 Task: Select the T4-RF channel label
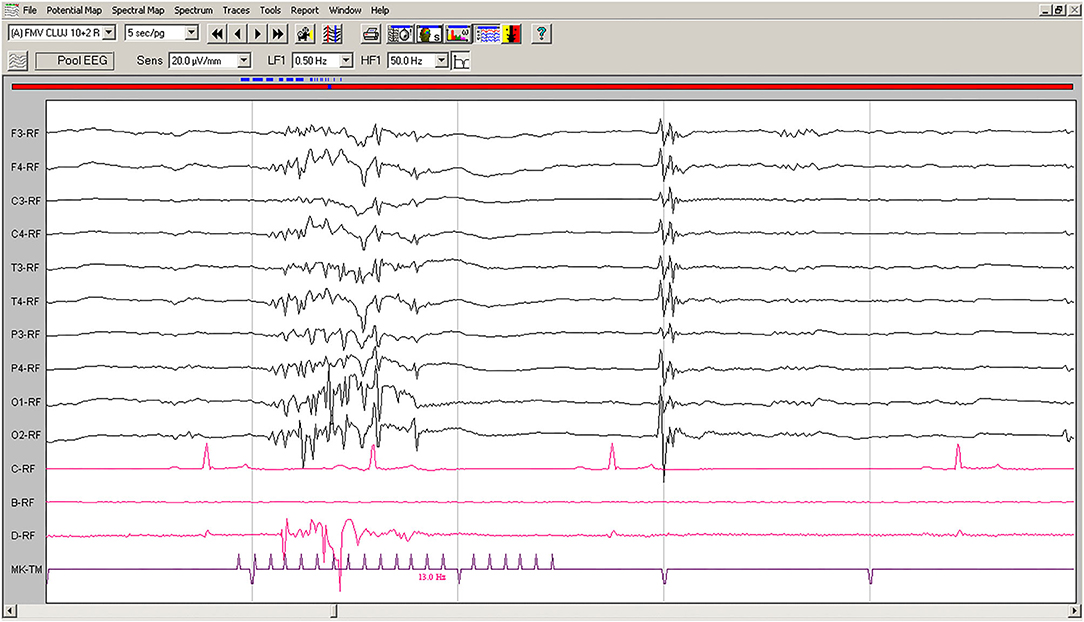26,301
